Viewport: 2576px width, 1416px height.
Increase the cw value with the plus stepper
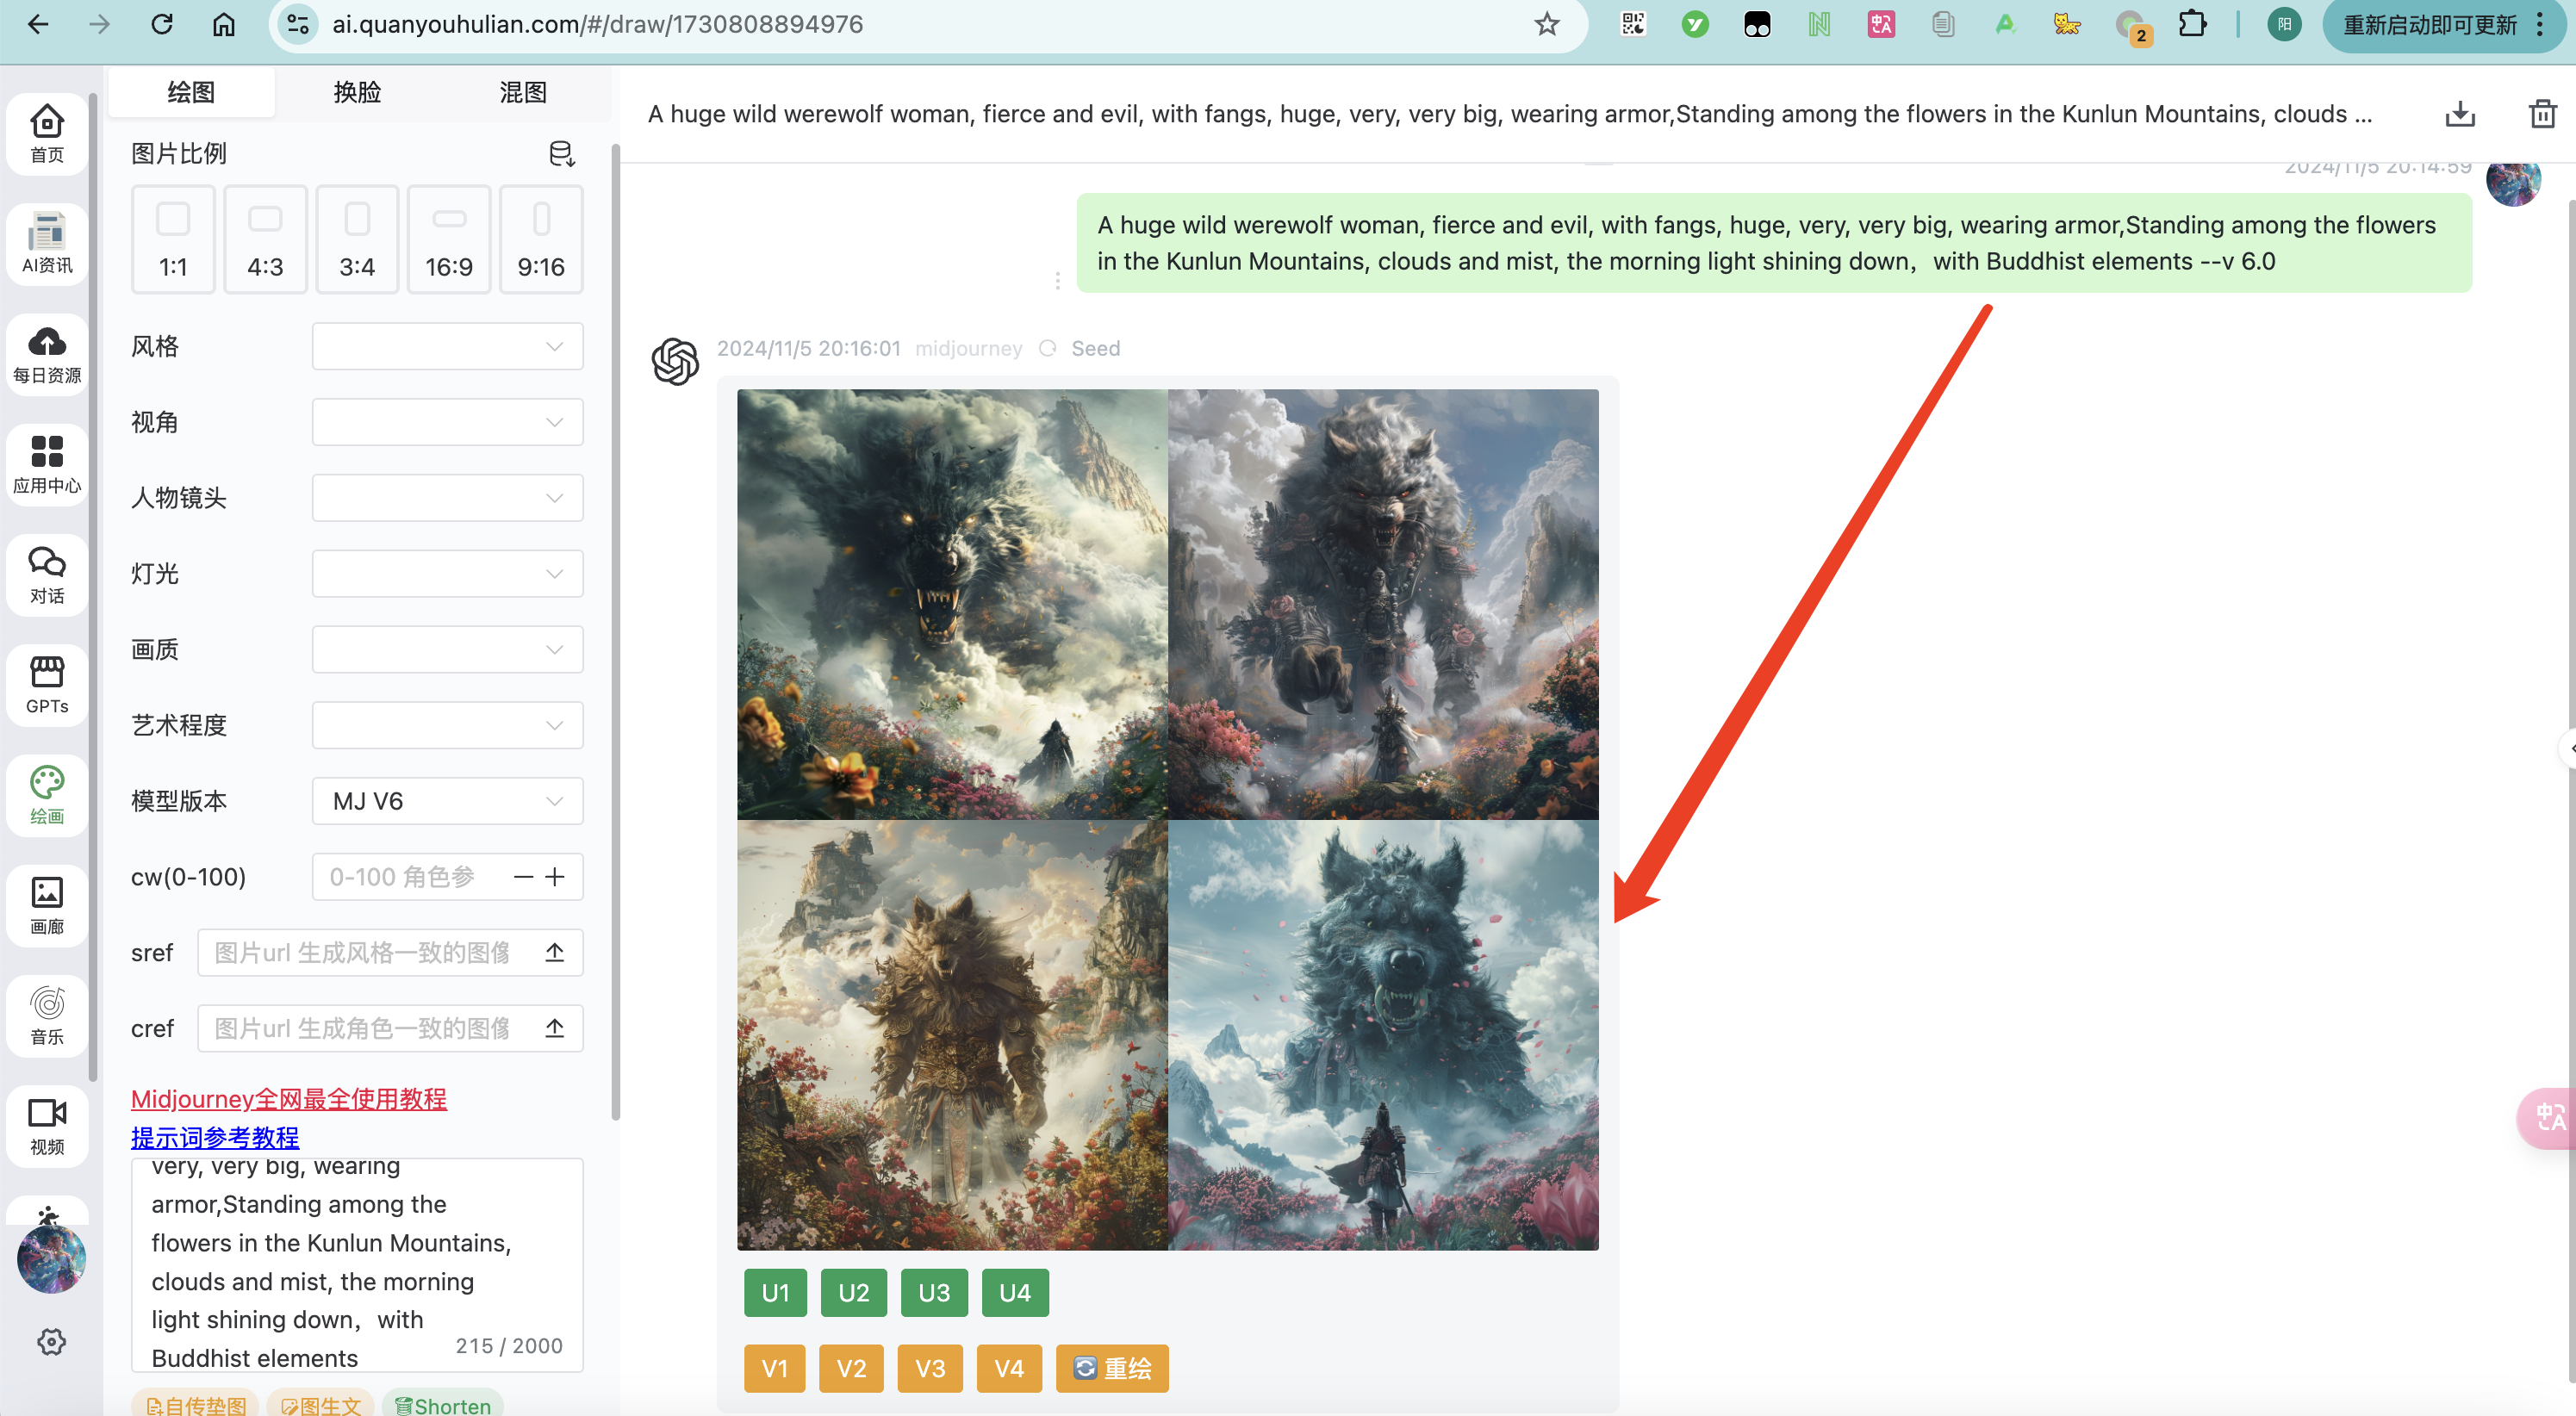pos(555,877)
